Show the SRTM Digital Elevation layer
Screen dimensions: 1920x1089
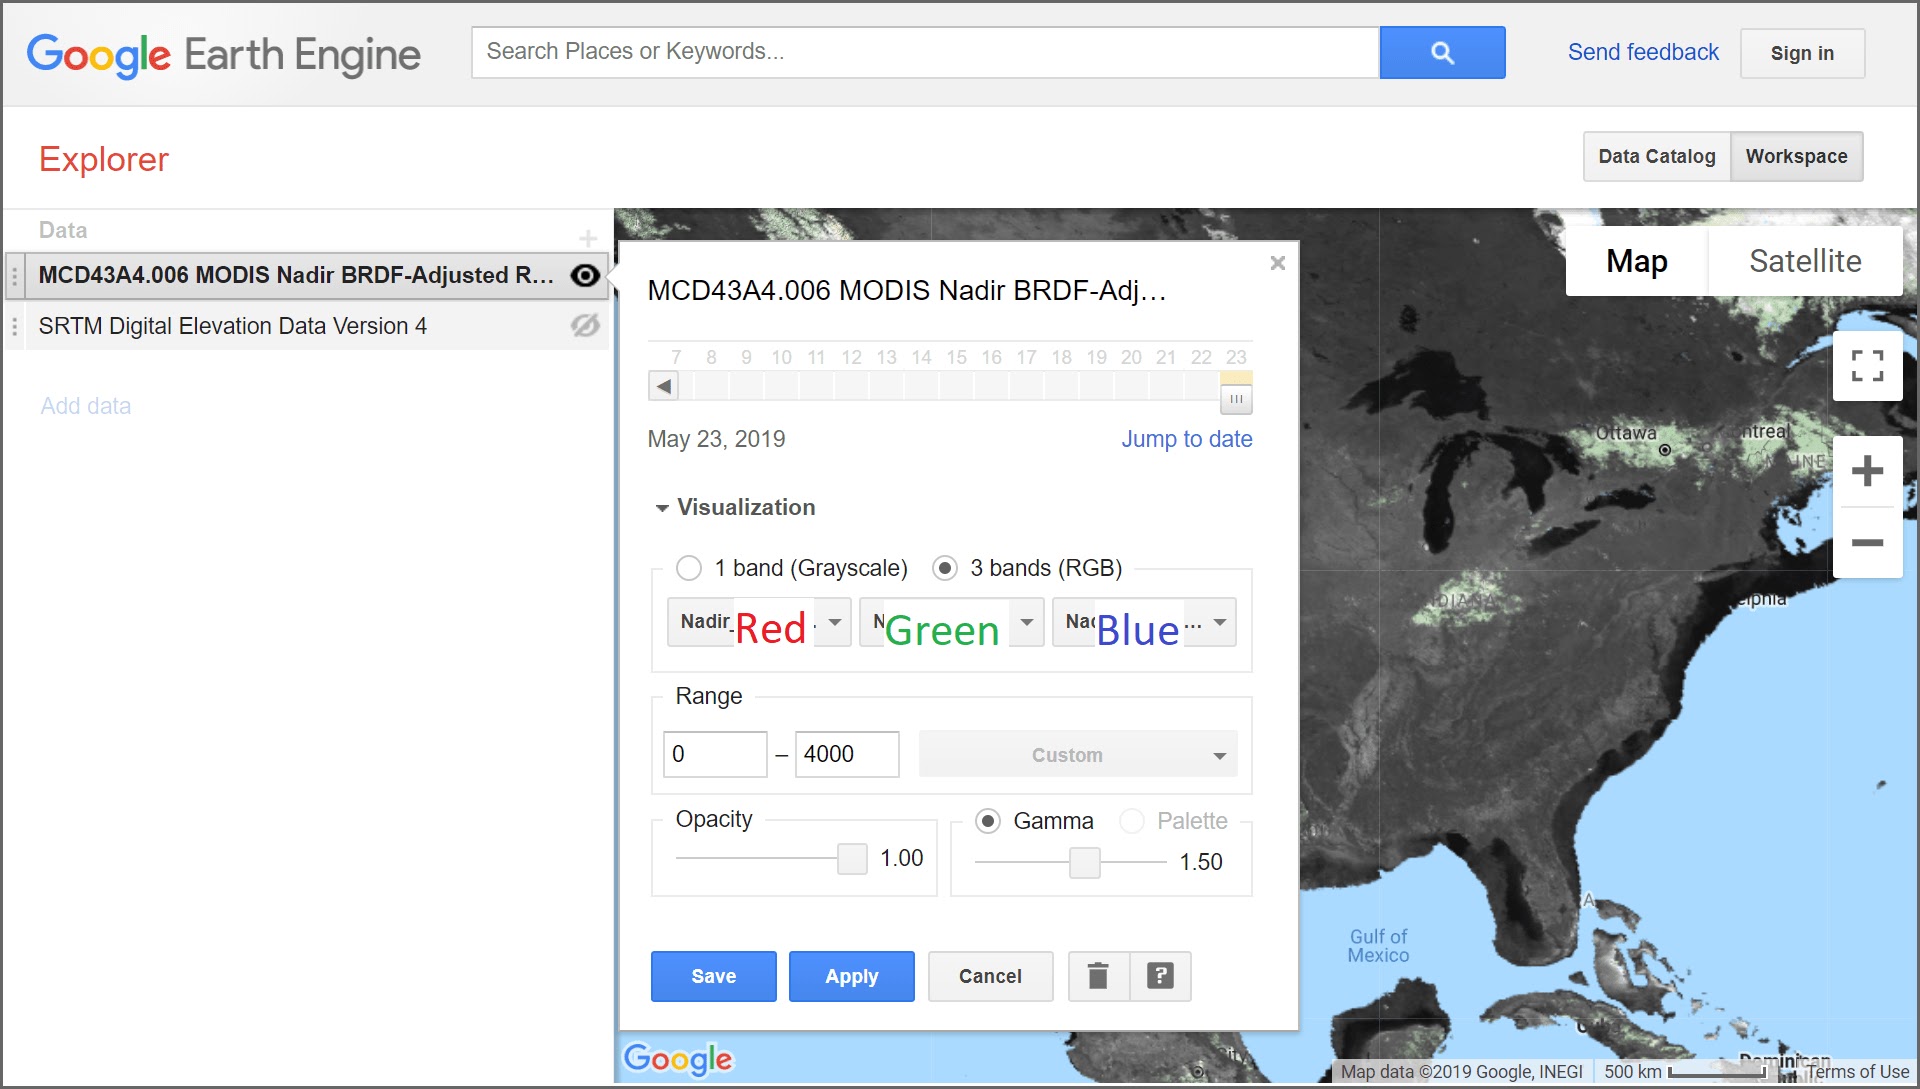(x=585, y=325)
